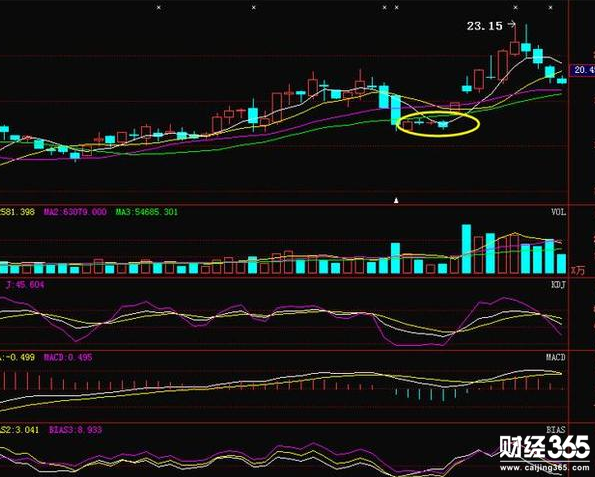
Task: Select the BIAS indicator panel label
Action: [556, 430]
